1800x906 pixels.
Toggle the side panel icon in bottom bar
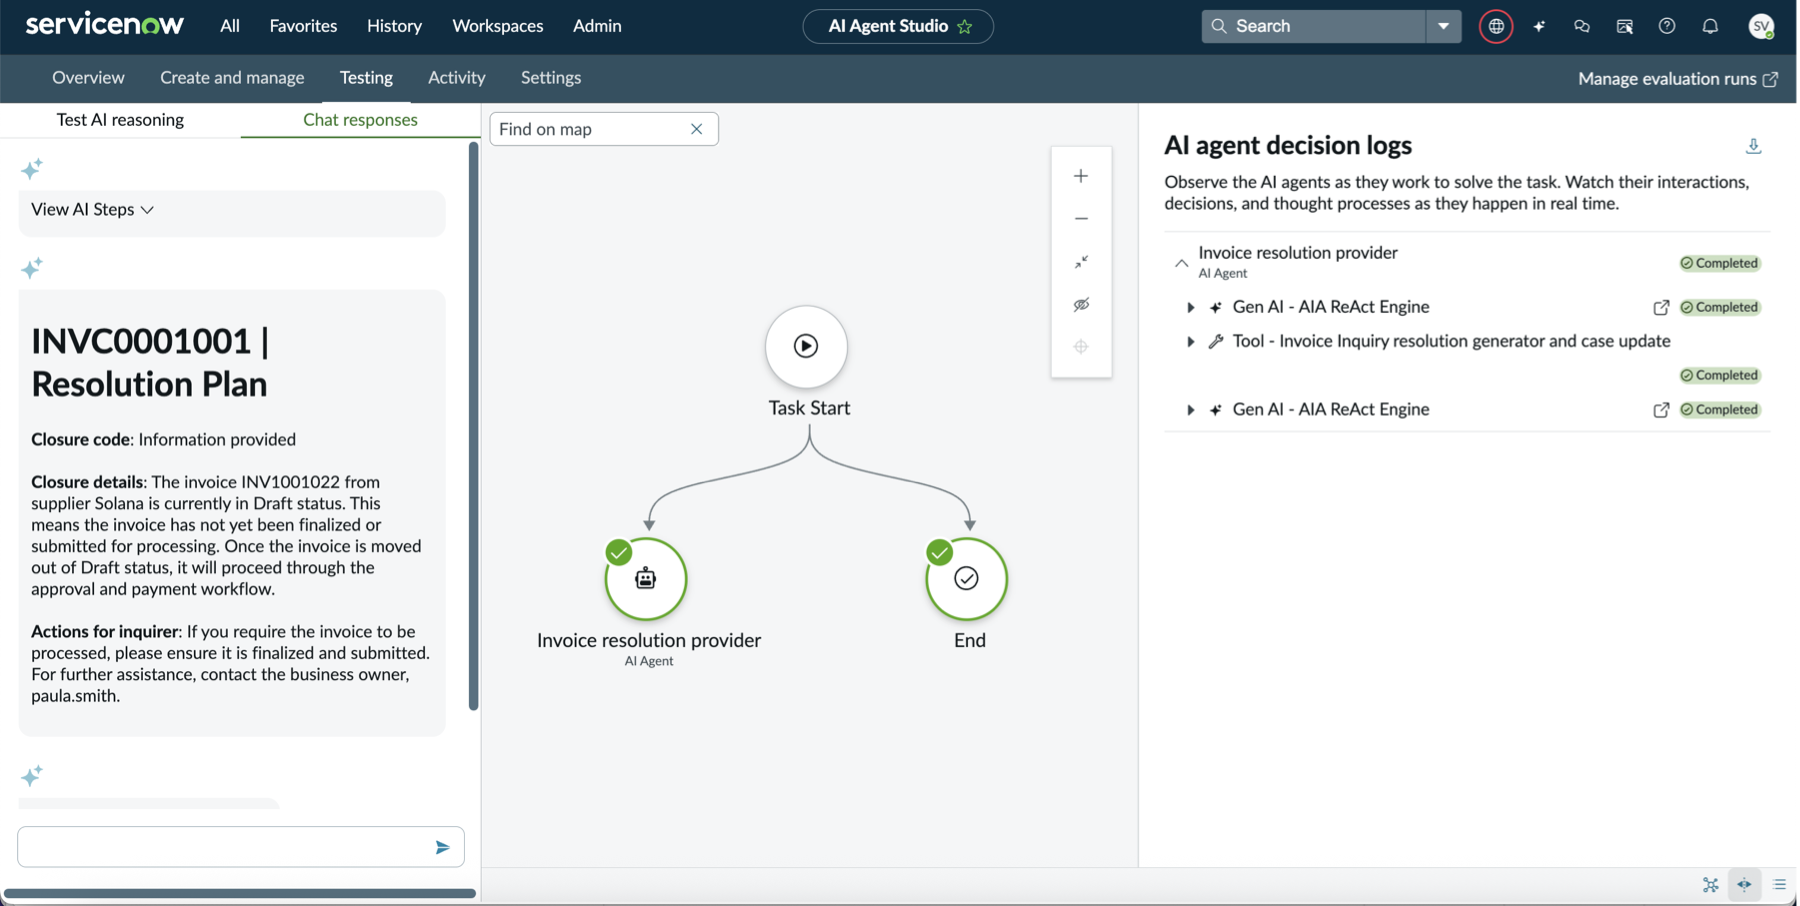(x=1744, y=885)
